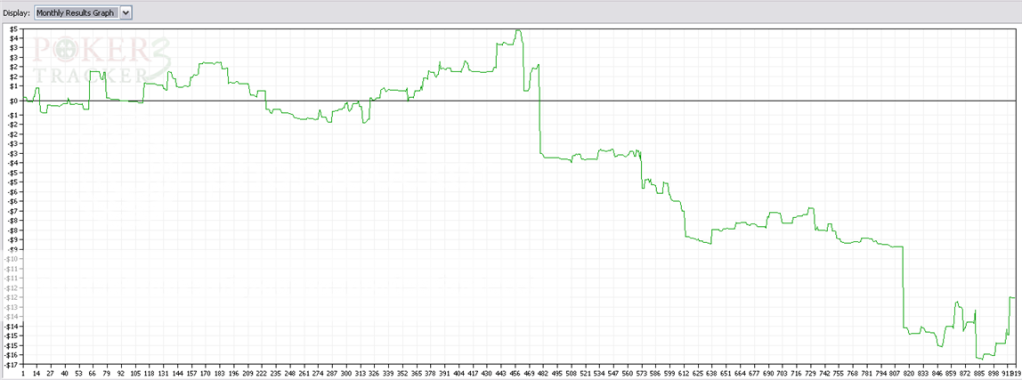
Task: Click the Display label text
Action: click(x=16, y=12)
